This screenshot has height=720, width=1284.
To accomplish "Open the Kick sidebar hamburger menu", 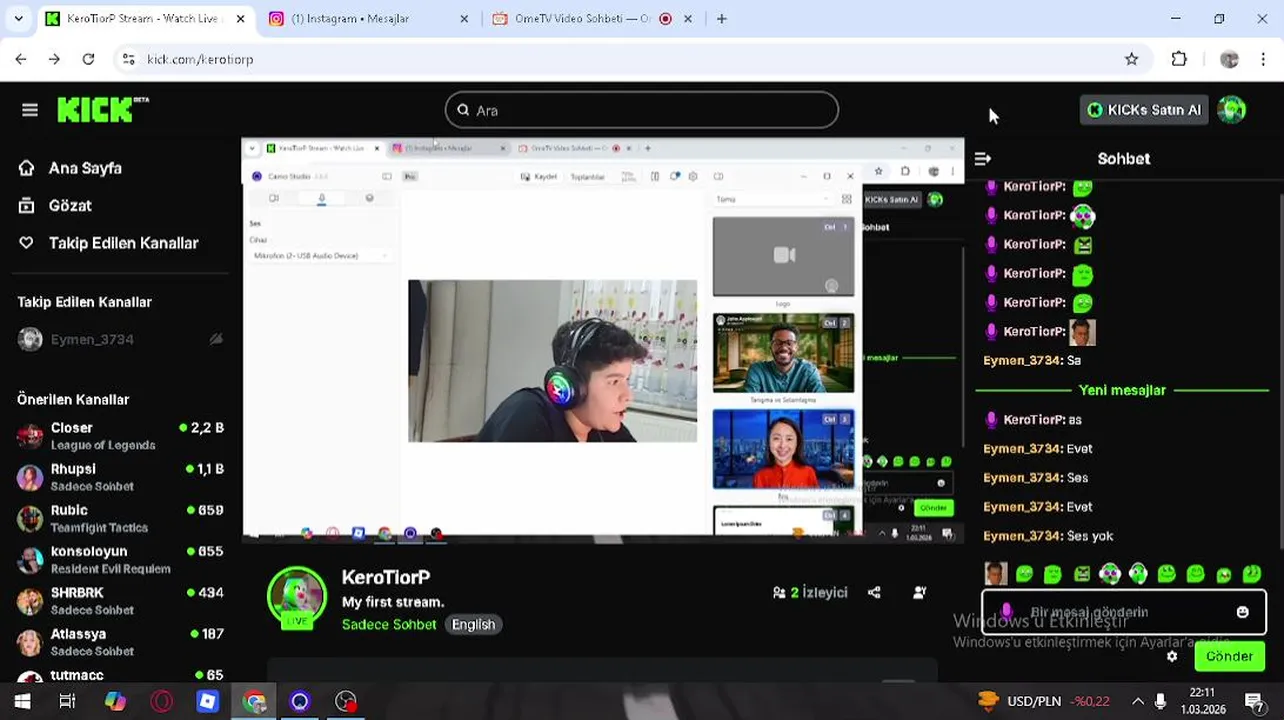I will 29,110.
